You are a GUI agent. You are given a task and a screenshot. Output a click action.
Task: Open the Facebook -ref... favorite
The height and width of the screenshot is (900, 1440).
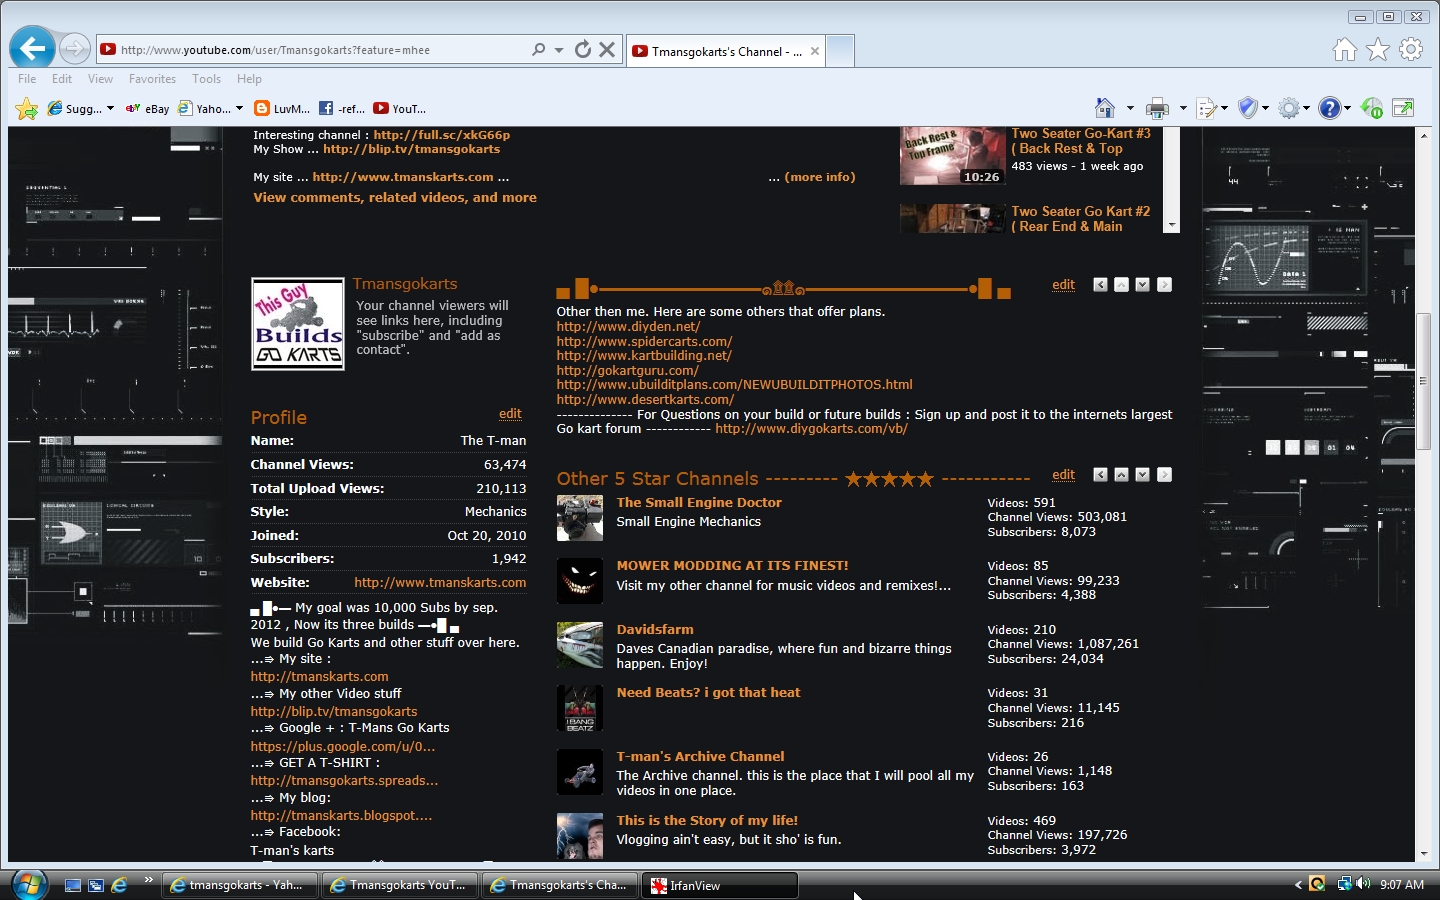(x=342, y=109)
